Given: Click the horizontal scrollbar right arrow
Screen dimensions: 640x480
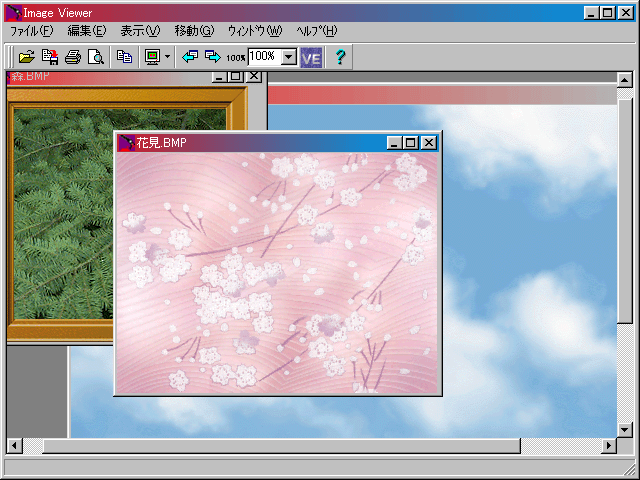Looking at the screenshot, I should 609,445.
